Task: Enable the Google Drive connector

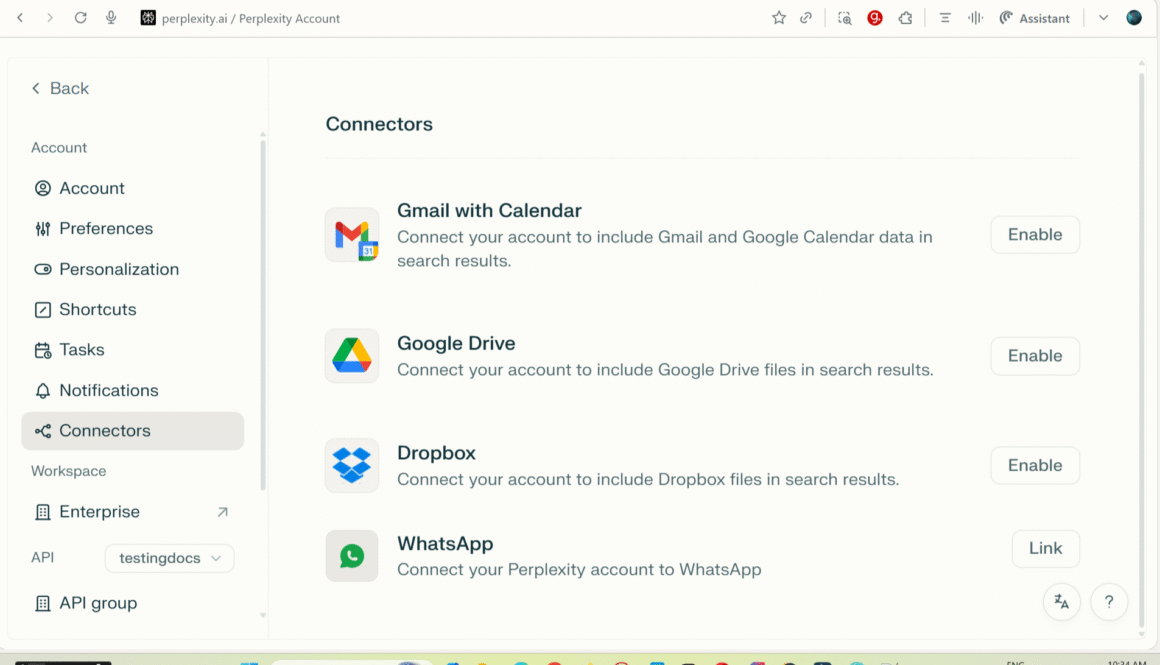Action: (x=1034, y=356)
